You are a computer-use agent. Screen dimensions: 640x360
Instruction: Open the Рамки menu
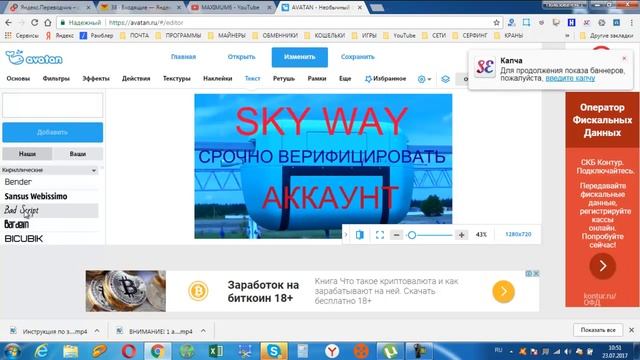(317, 78)
